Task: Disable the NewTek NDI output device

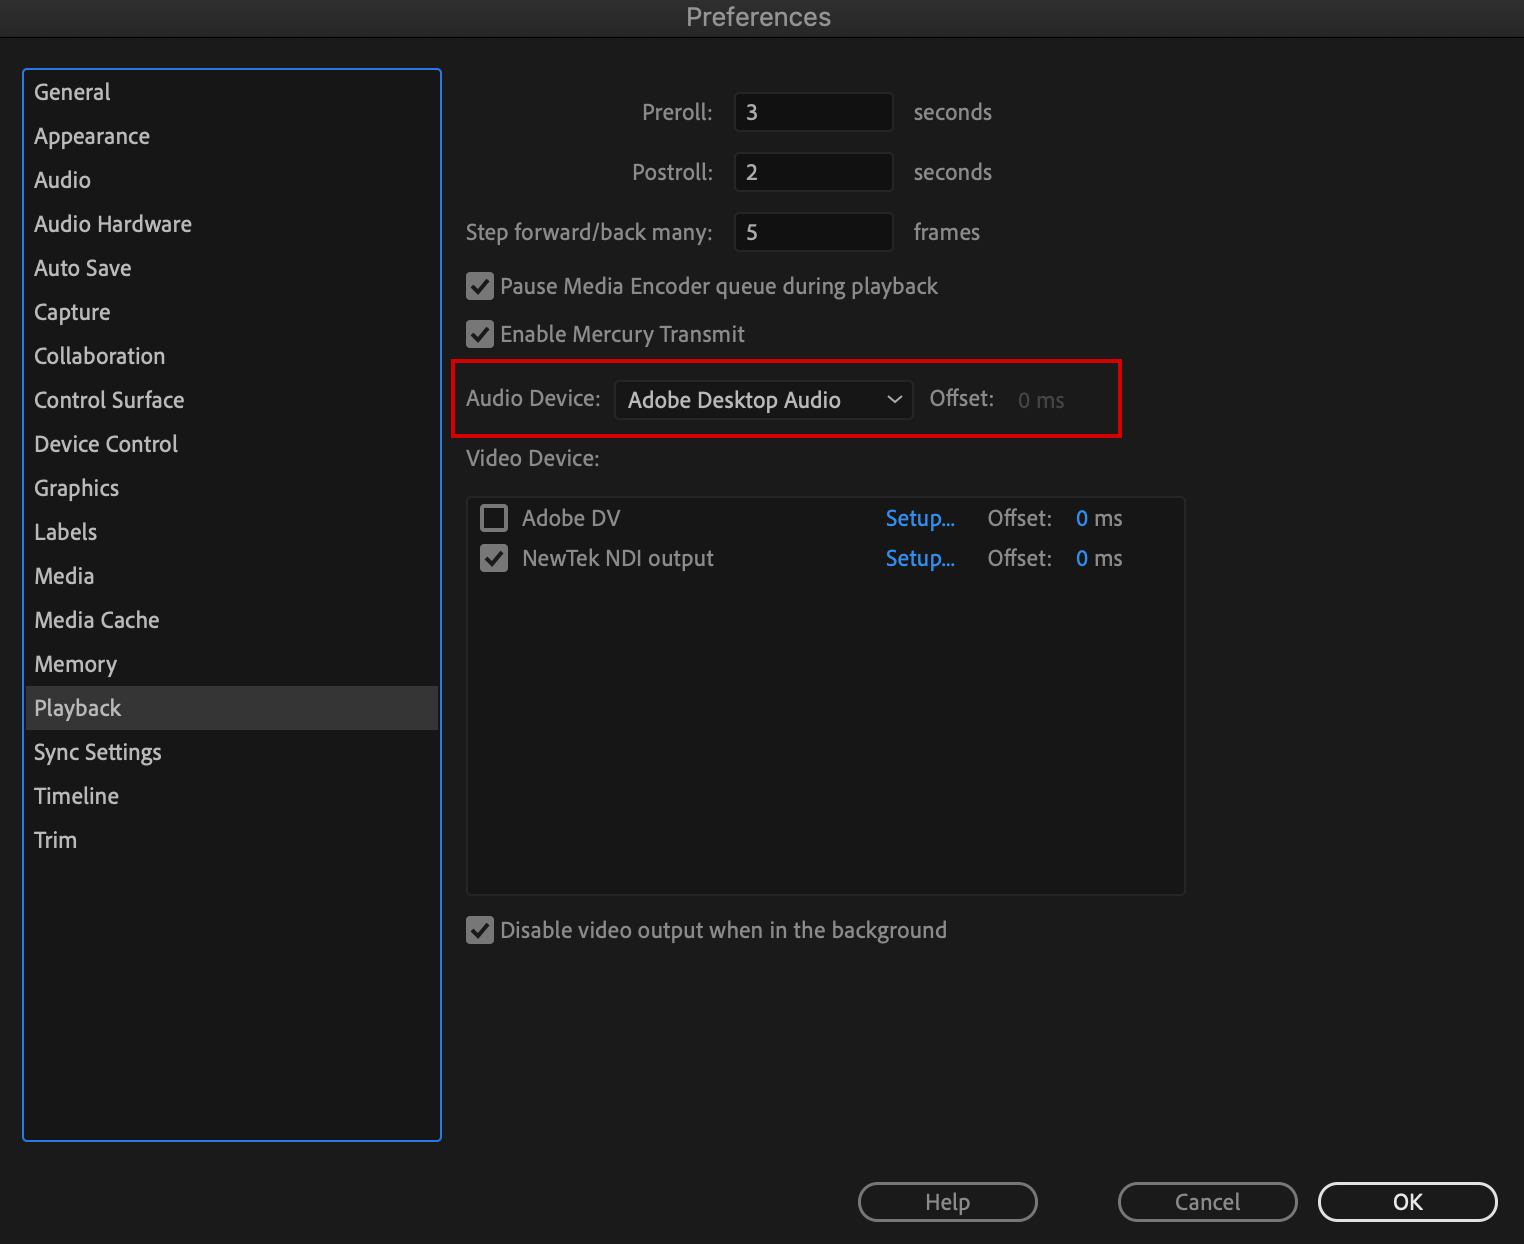Action: 493,558
